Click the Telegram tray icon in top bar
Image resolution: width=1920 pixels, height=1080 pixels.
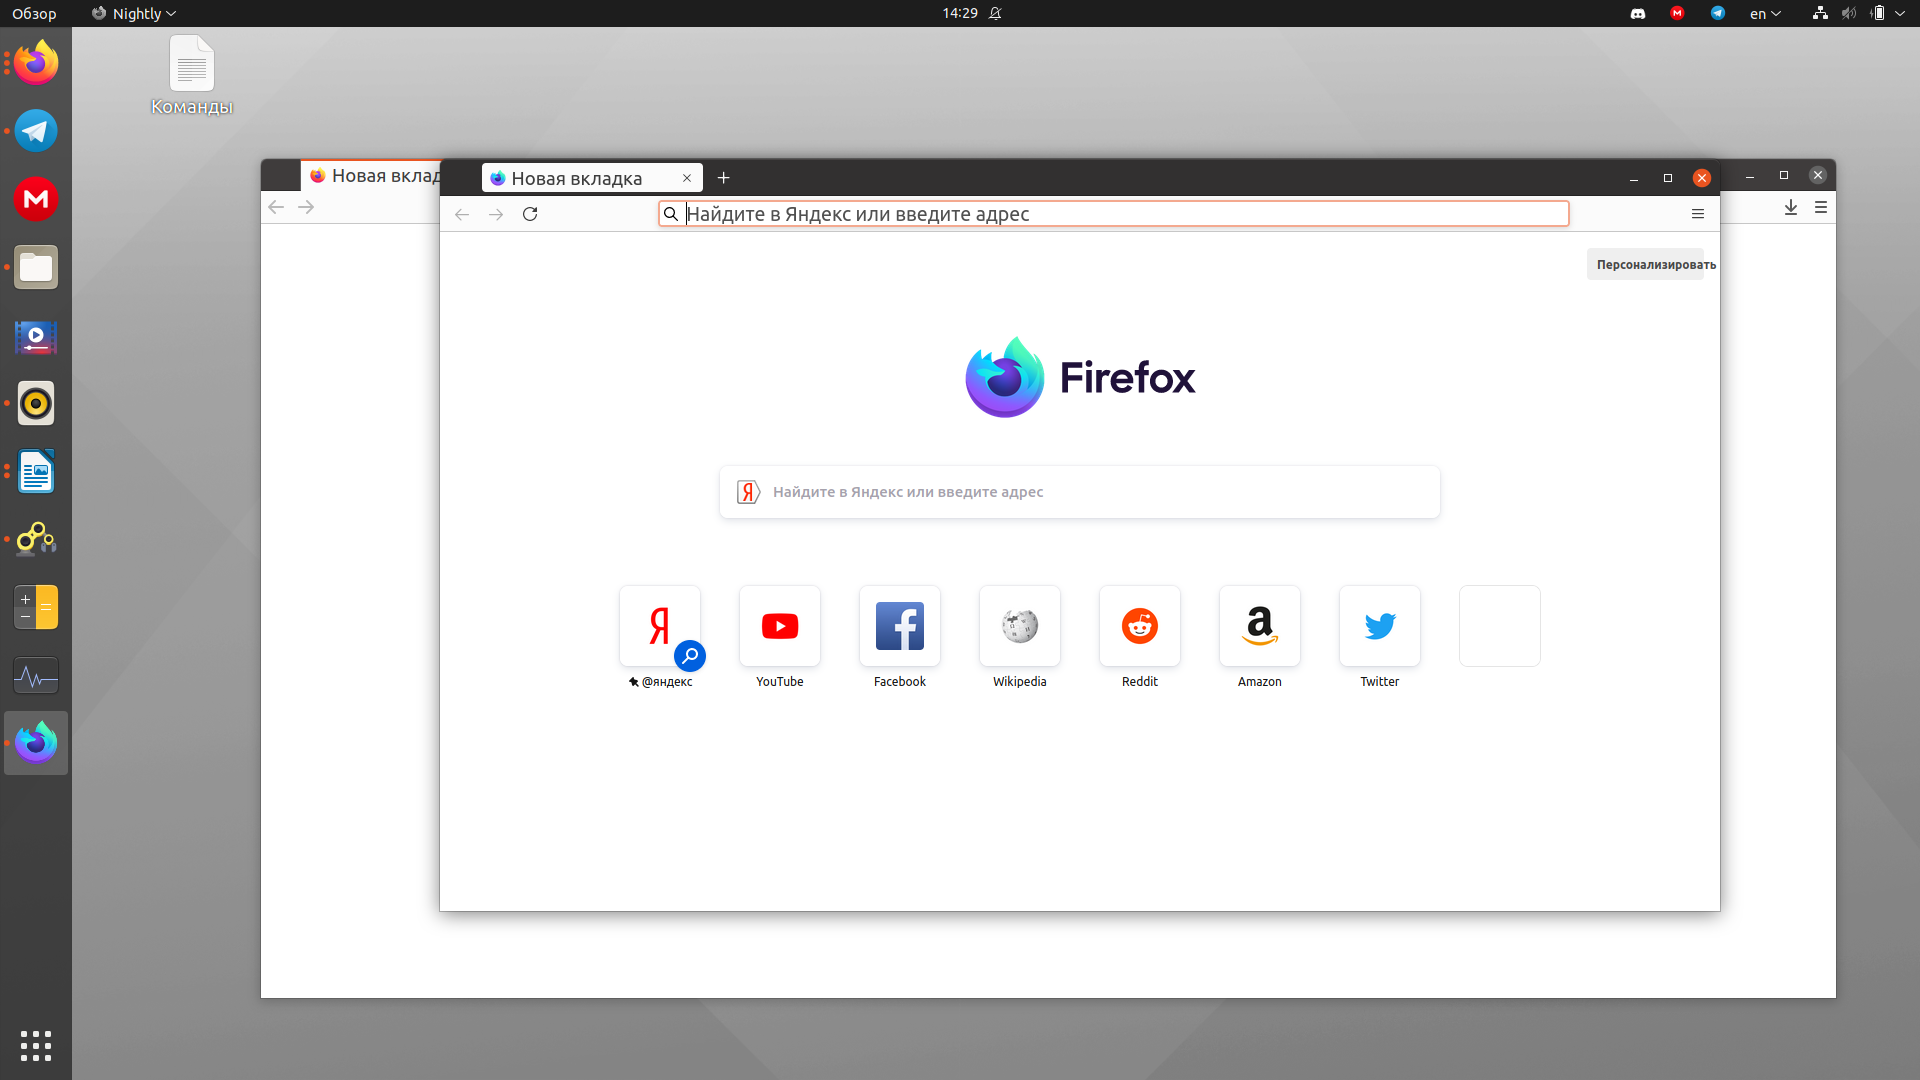pos(1718,13)
